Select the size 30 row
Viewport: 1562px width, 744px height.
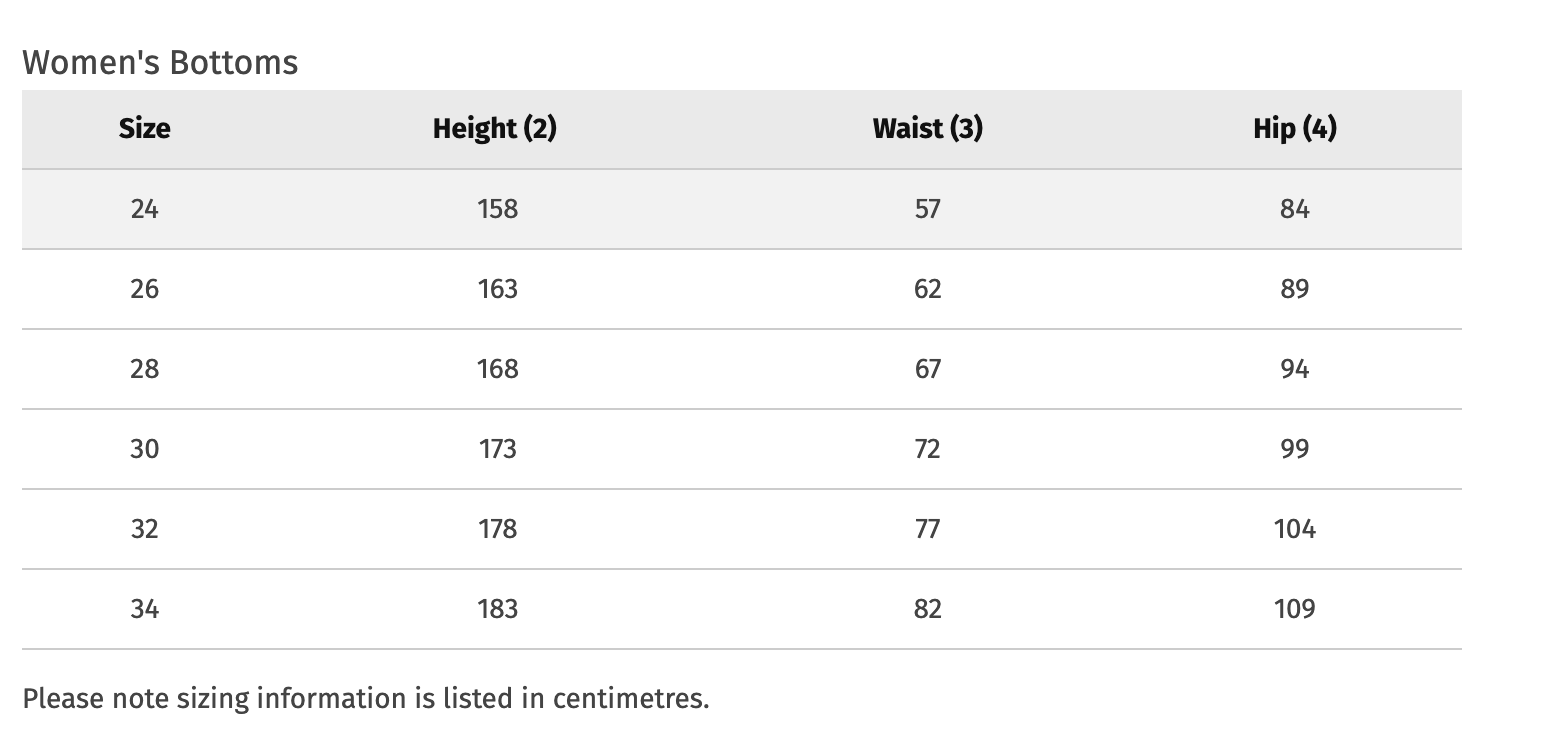coord(742,449)
